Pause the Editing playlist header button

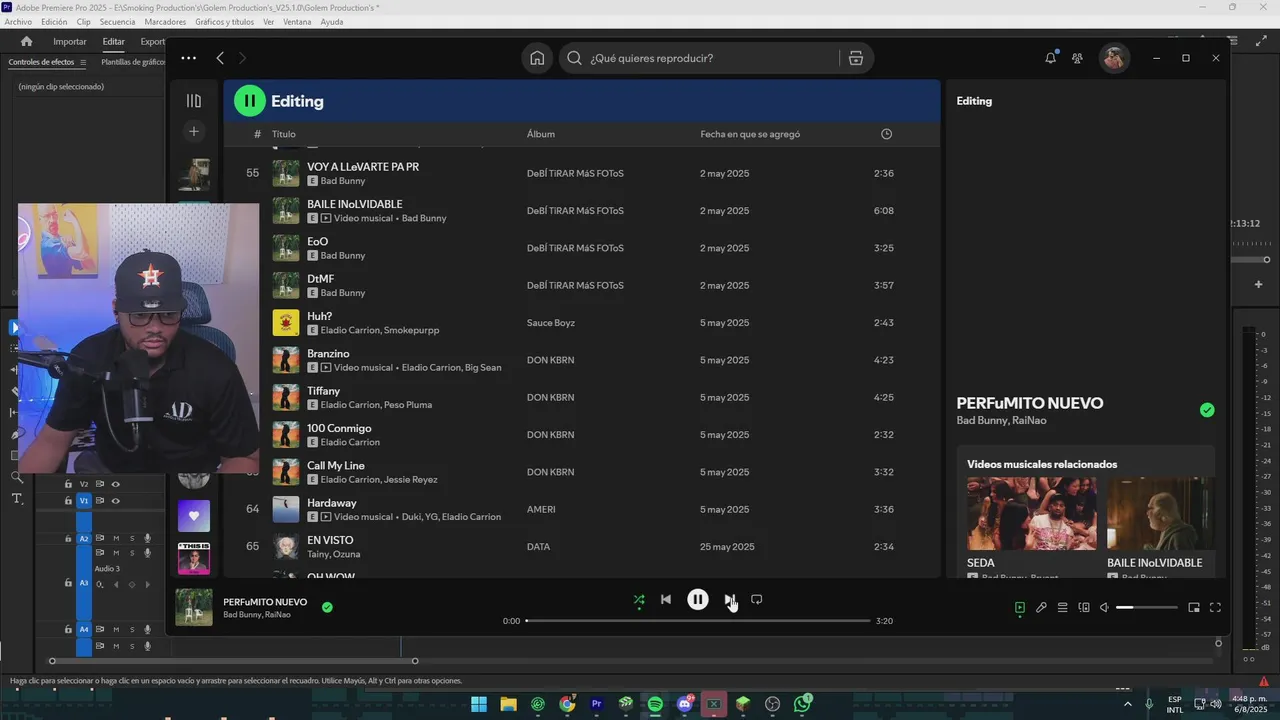tap(249, 101)
